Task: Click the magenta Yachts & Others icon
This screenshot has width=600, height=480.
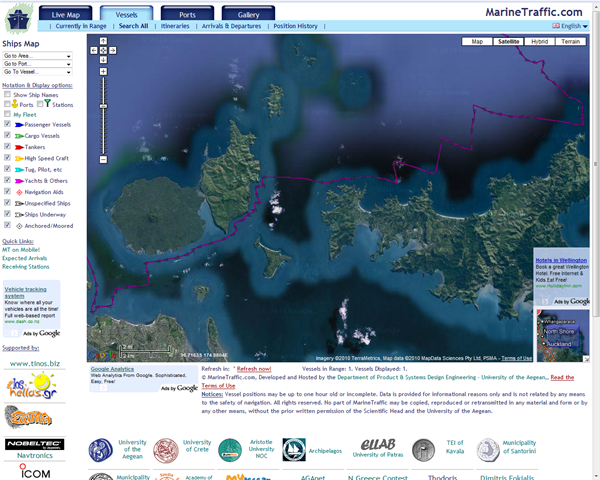Action: [x=19, y=181]
